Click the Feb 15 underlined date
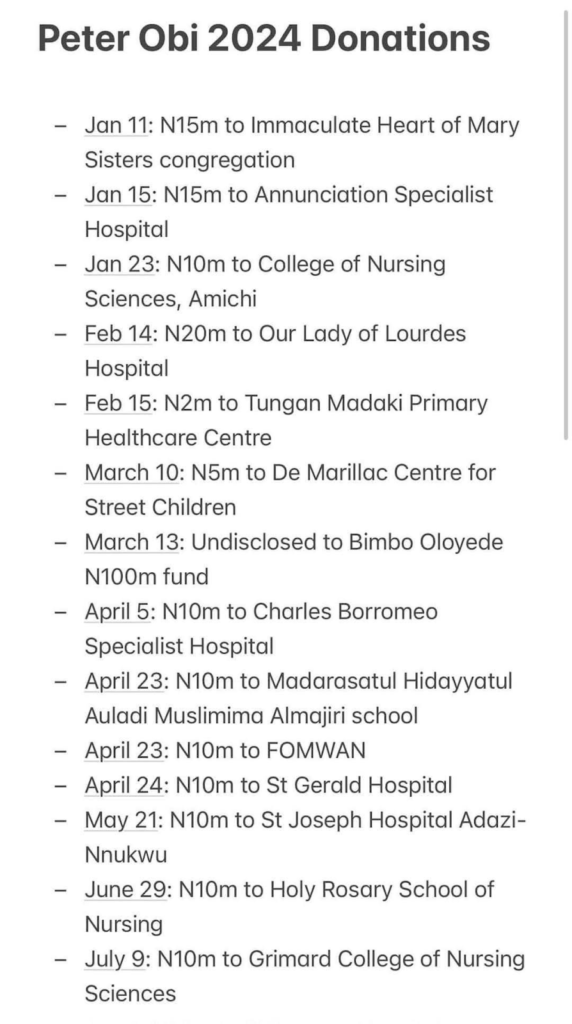Image resolution: width=572 pixels, height=1024 pixels. click(119, 403)
